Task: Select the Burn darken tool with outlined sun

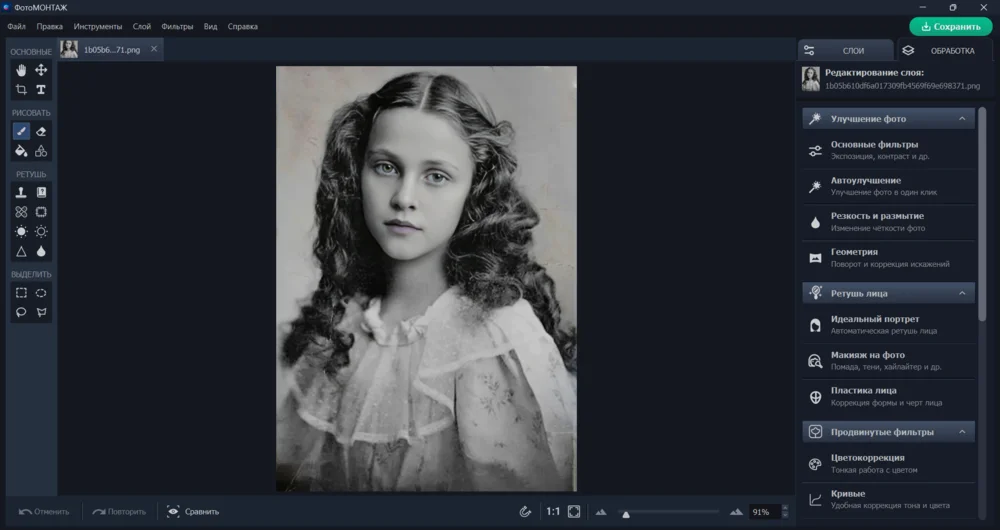Action: pyautogui.click(x=41, y=232)
